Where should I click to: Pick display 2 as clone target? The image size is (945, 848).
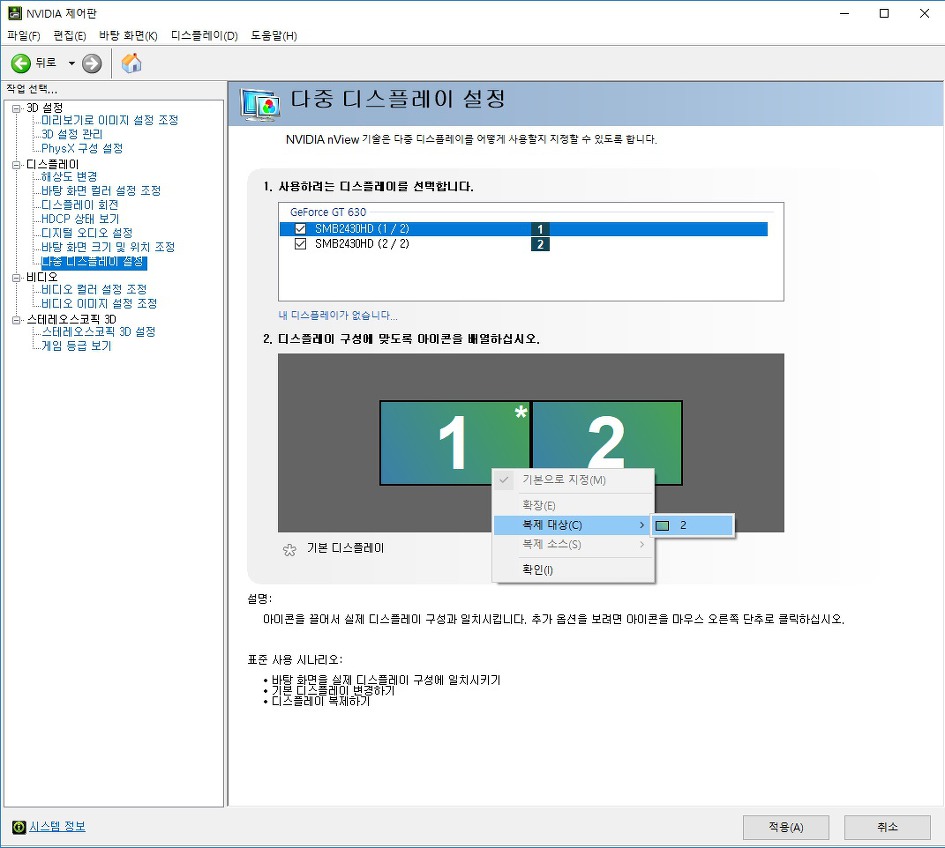692,526
